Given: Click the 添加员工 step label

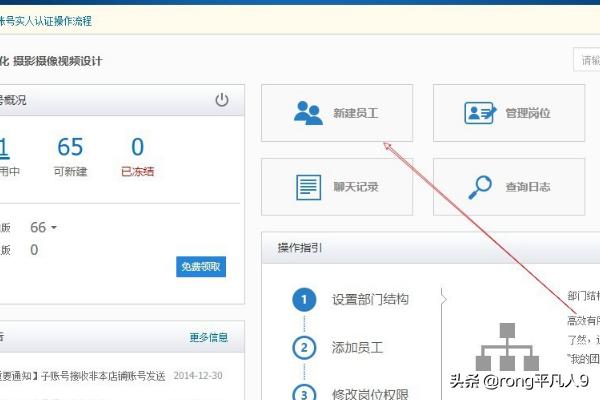Looking at the screenshot, I should coord(357,347).
